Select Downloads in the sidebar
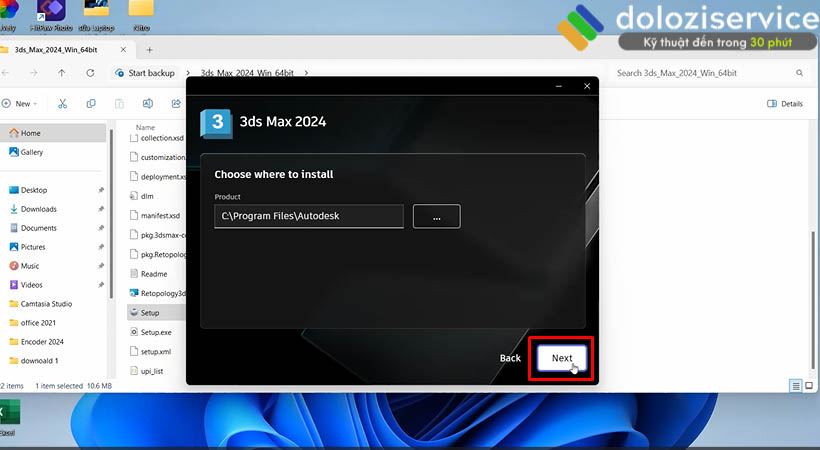Screen dimensions: 820x450 pyautogui.click(x=38, y=209)
